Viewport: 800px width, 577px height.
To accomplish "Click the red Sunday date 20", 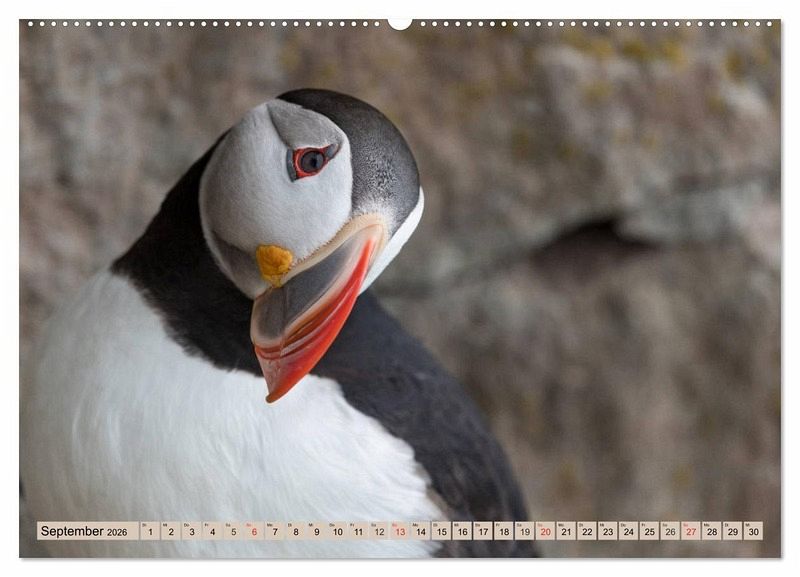I will [546, 531].
